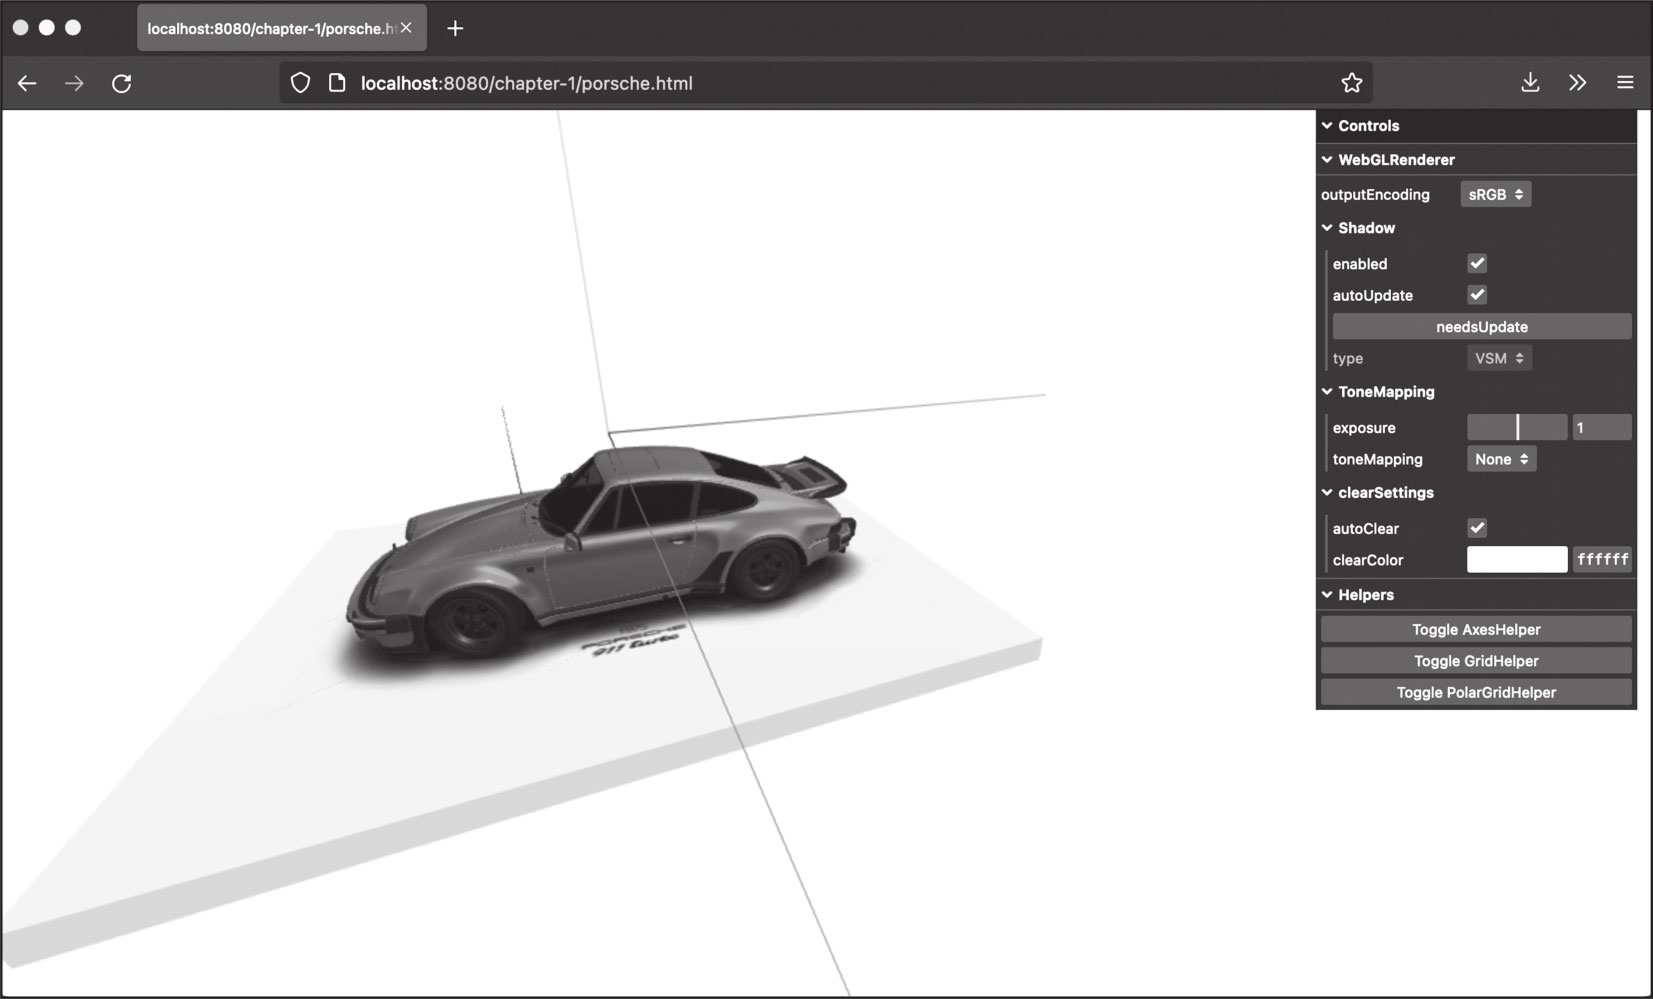Click Toggle GridHelper button
This screenshot has height=999, width=1653.
[1475, 661]
